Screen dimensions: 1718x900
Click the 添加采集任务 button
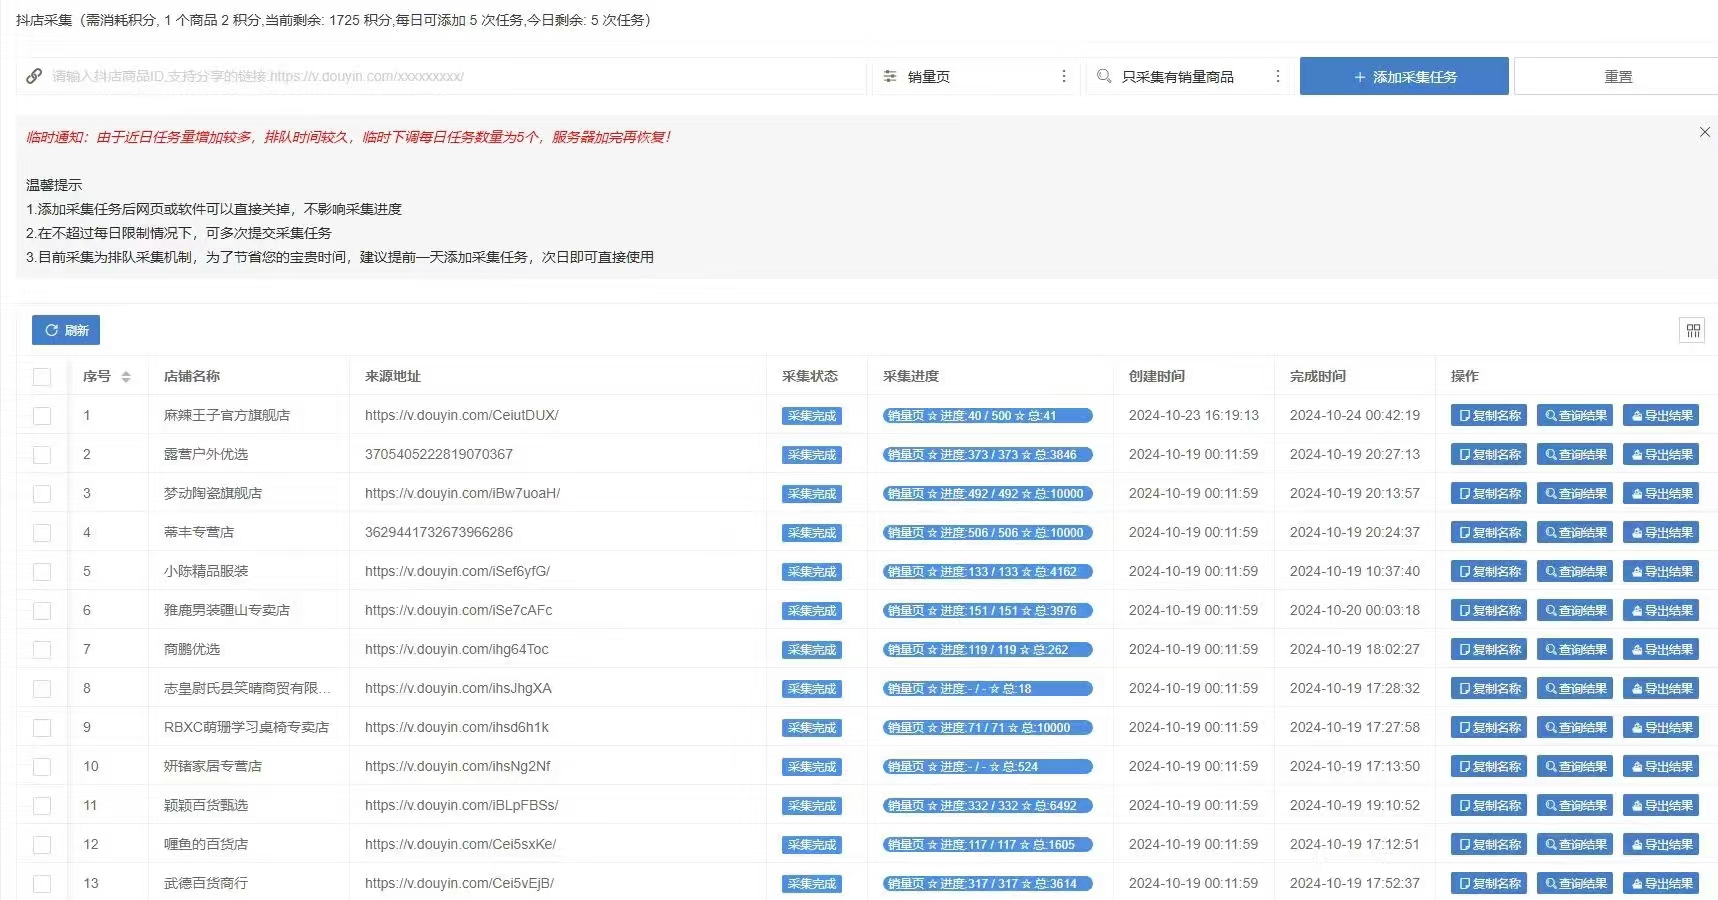point(1404,76)
